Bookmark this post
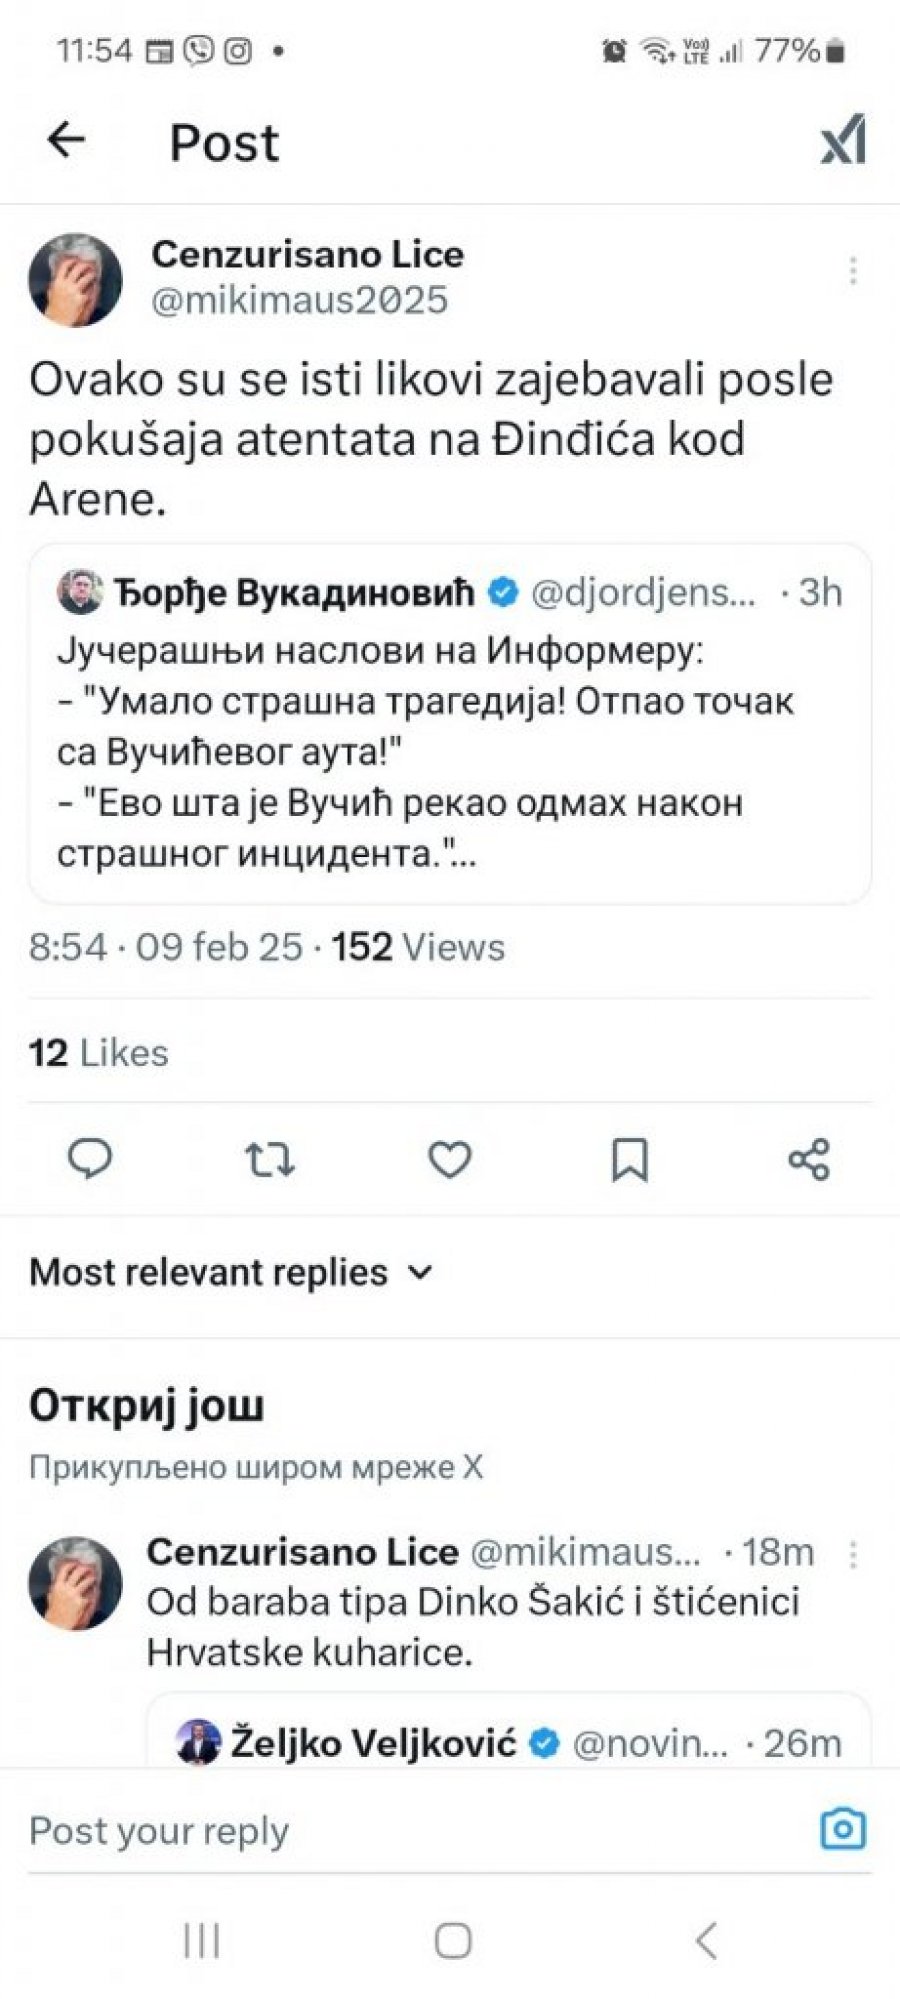 tap(630, 1160)
